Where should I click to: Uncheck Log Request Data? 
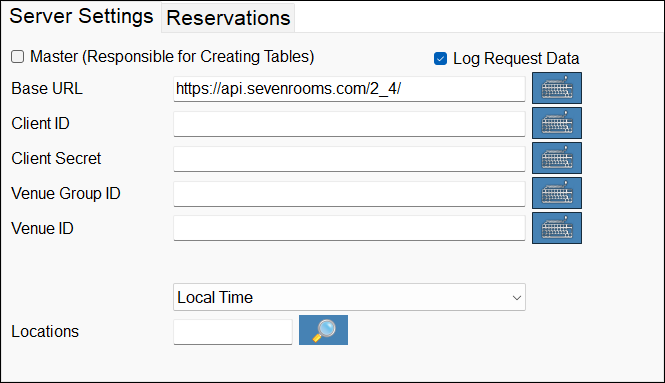pos(440,59)
